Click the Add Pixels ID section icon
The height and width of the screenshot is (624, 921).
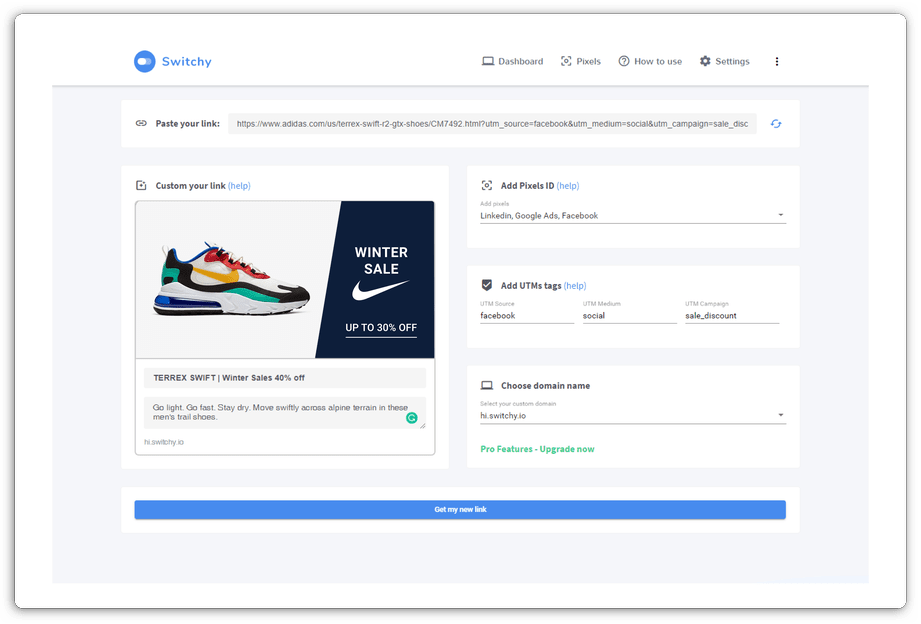[x=487, y=186]
